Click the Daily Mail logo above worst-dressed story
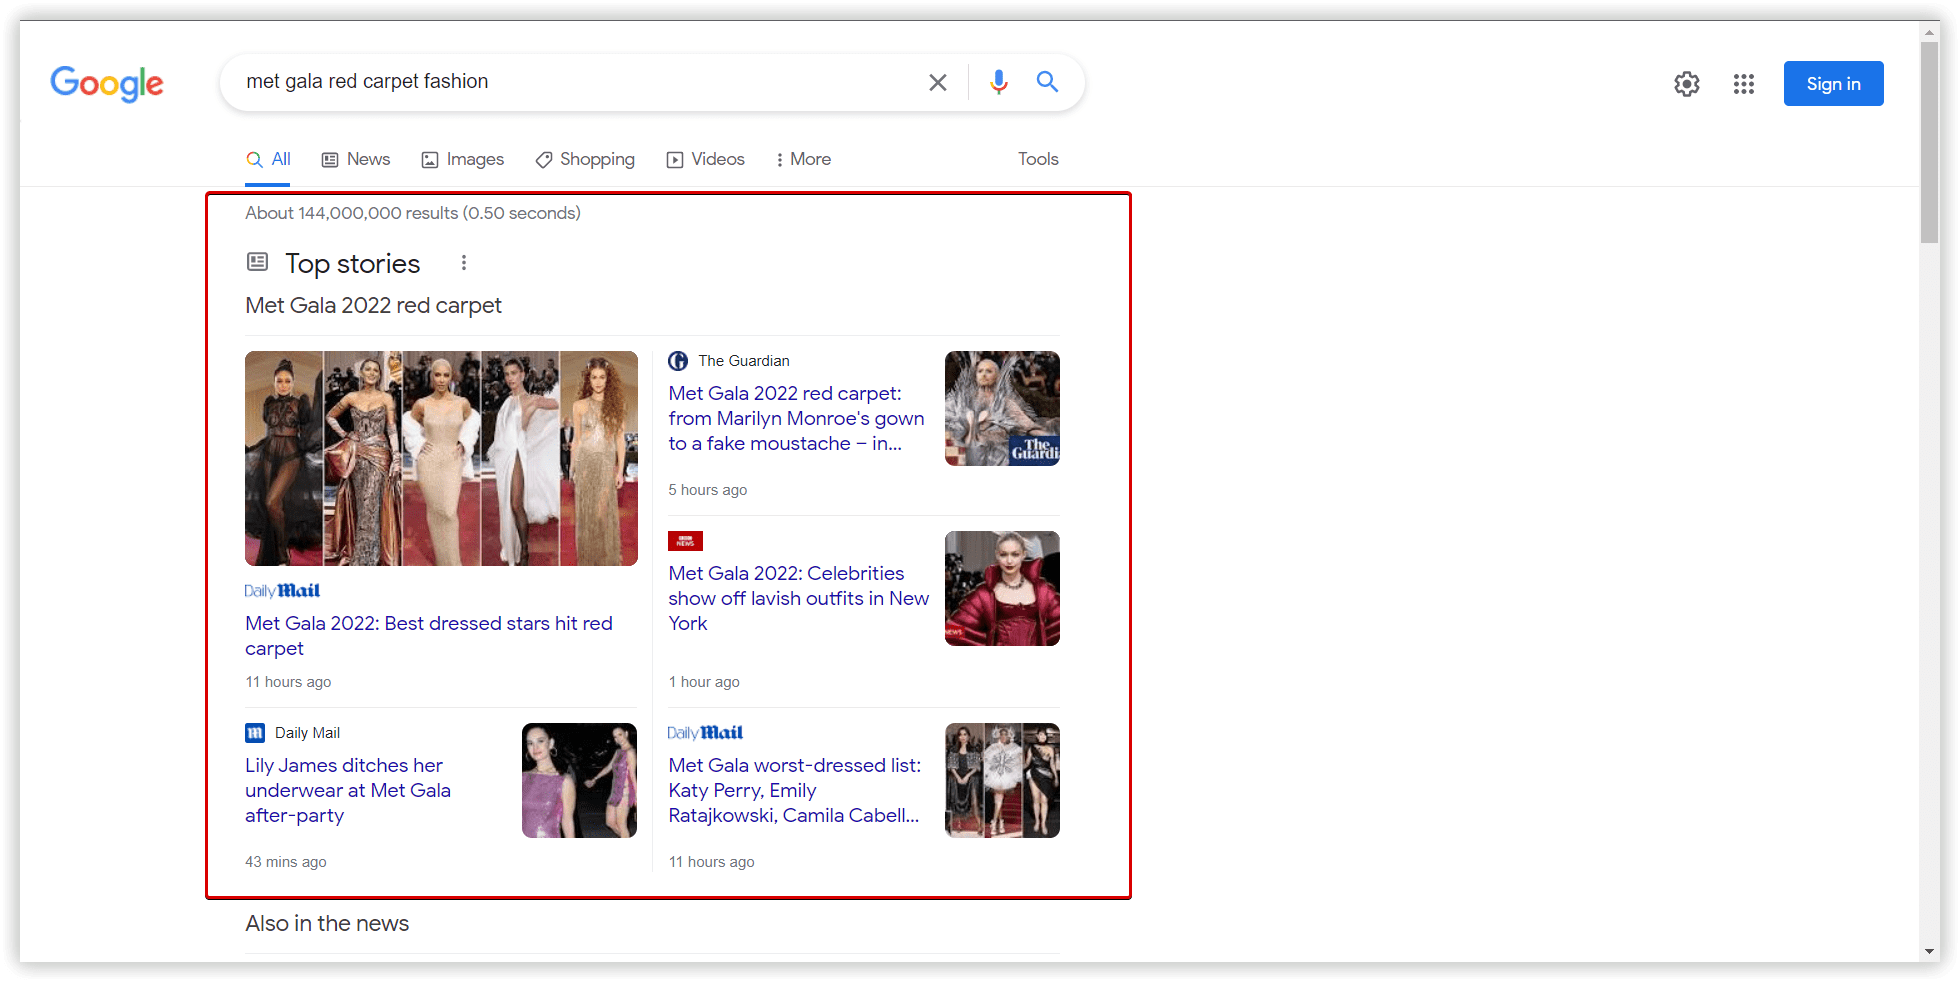The width and height of the screenshot is (1960, 982). click(x=705, y=733)
